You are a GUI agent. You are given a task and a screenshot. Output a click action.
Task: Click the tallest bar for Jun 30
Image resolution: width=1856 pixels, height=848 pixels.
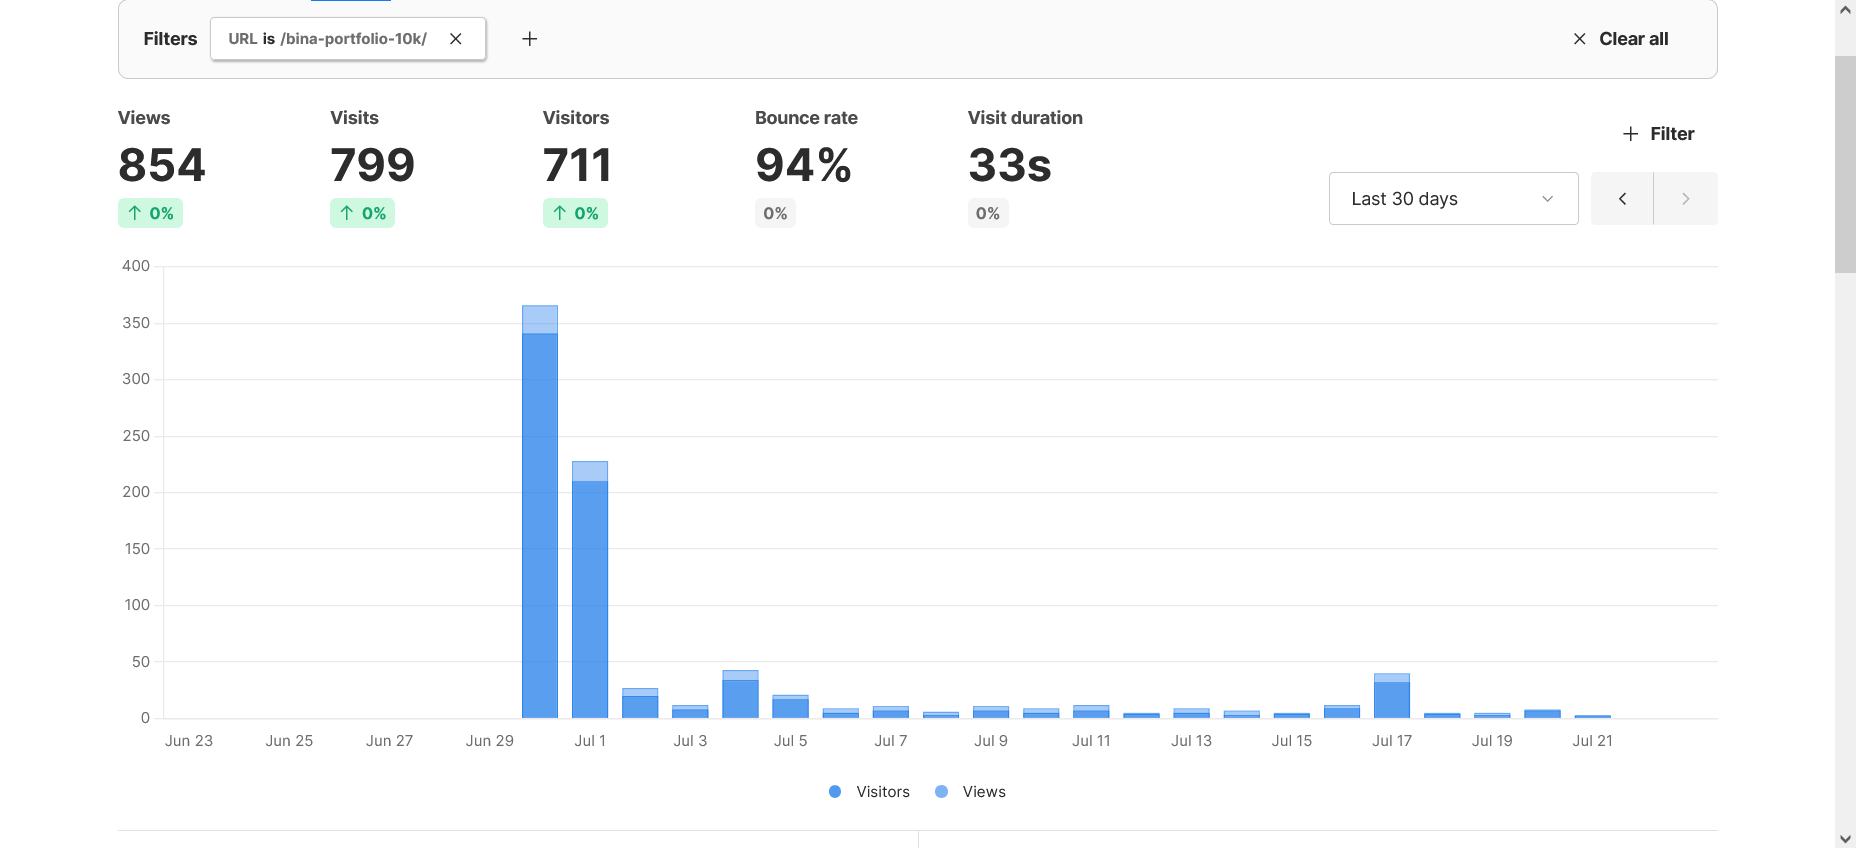coord(540,512)
